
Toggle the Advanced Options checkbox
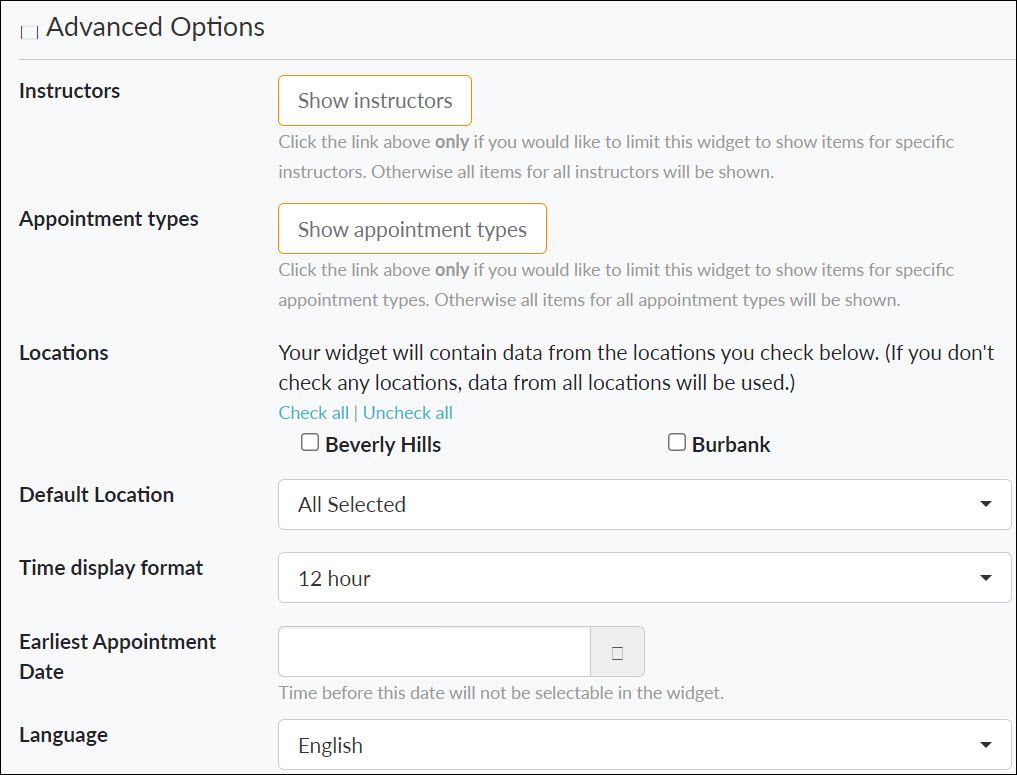click(28, 31)
